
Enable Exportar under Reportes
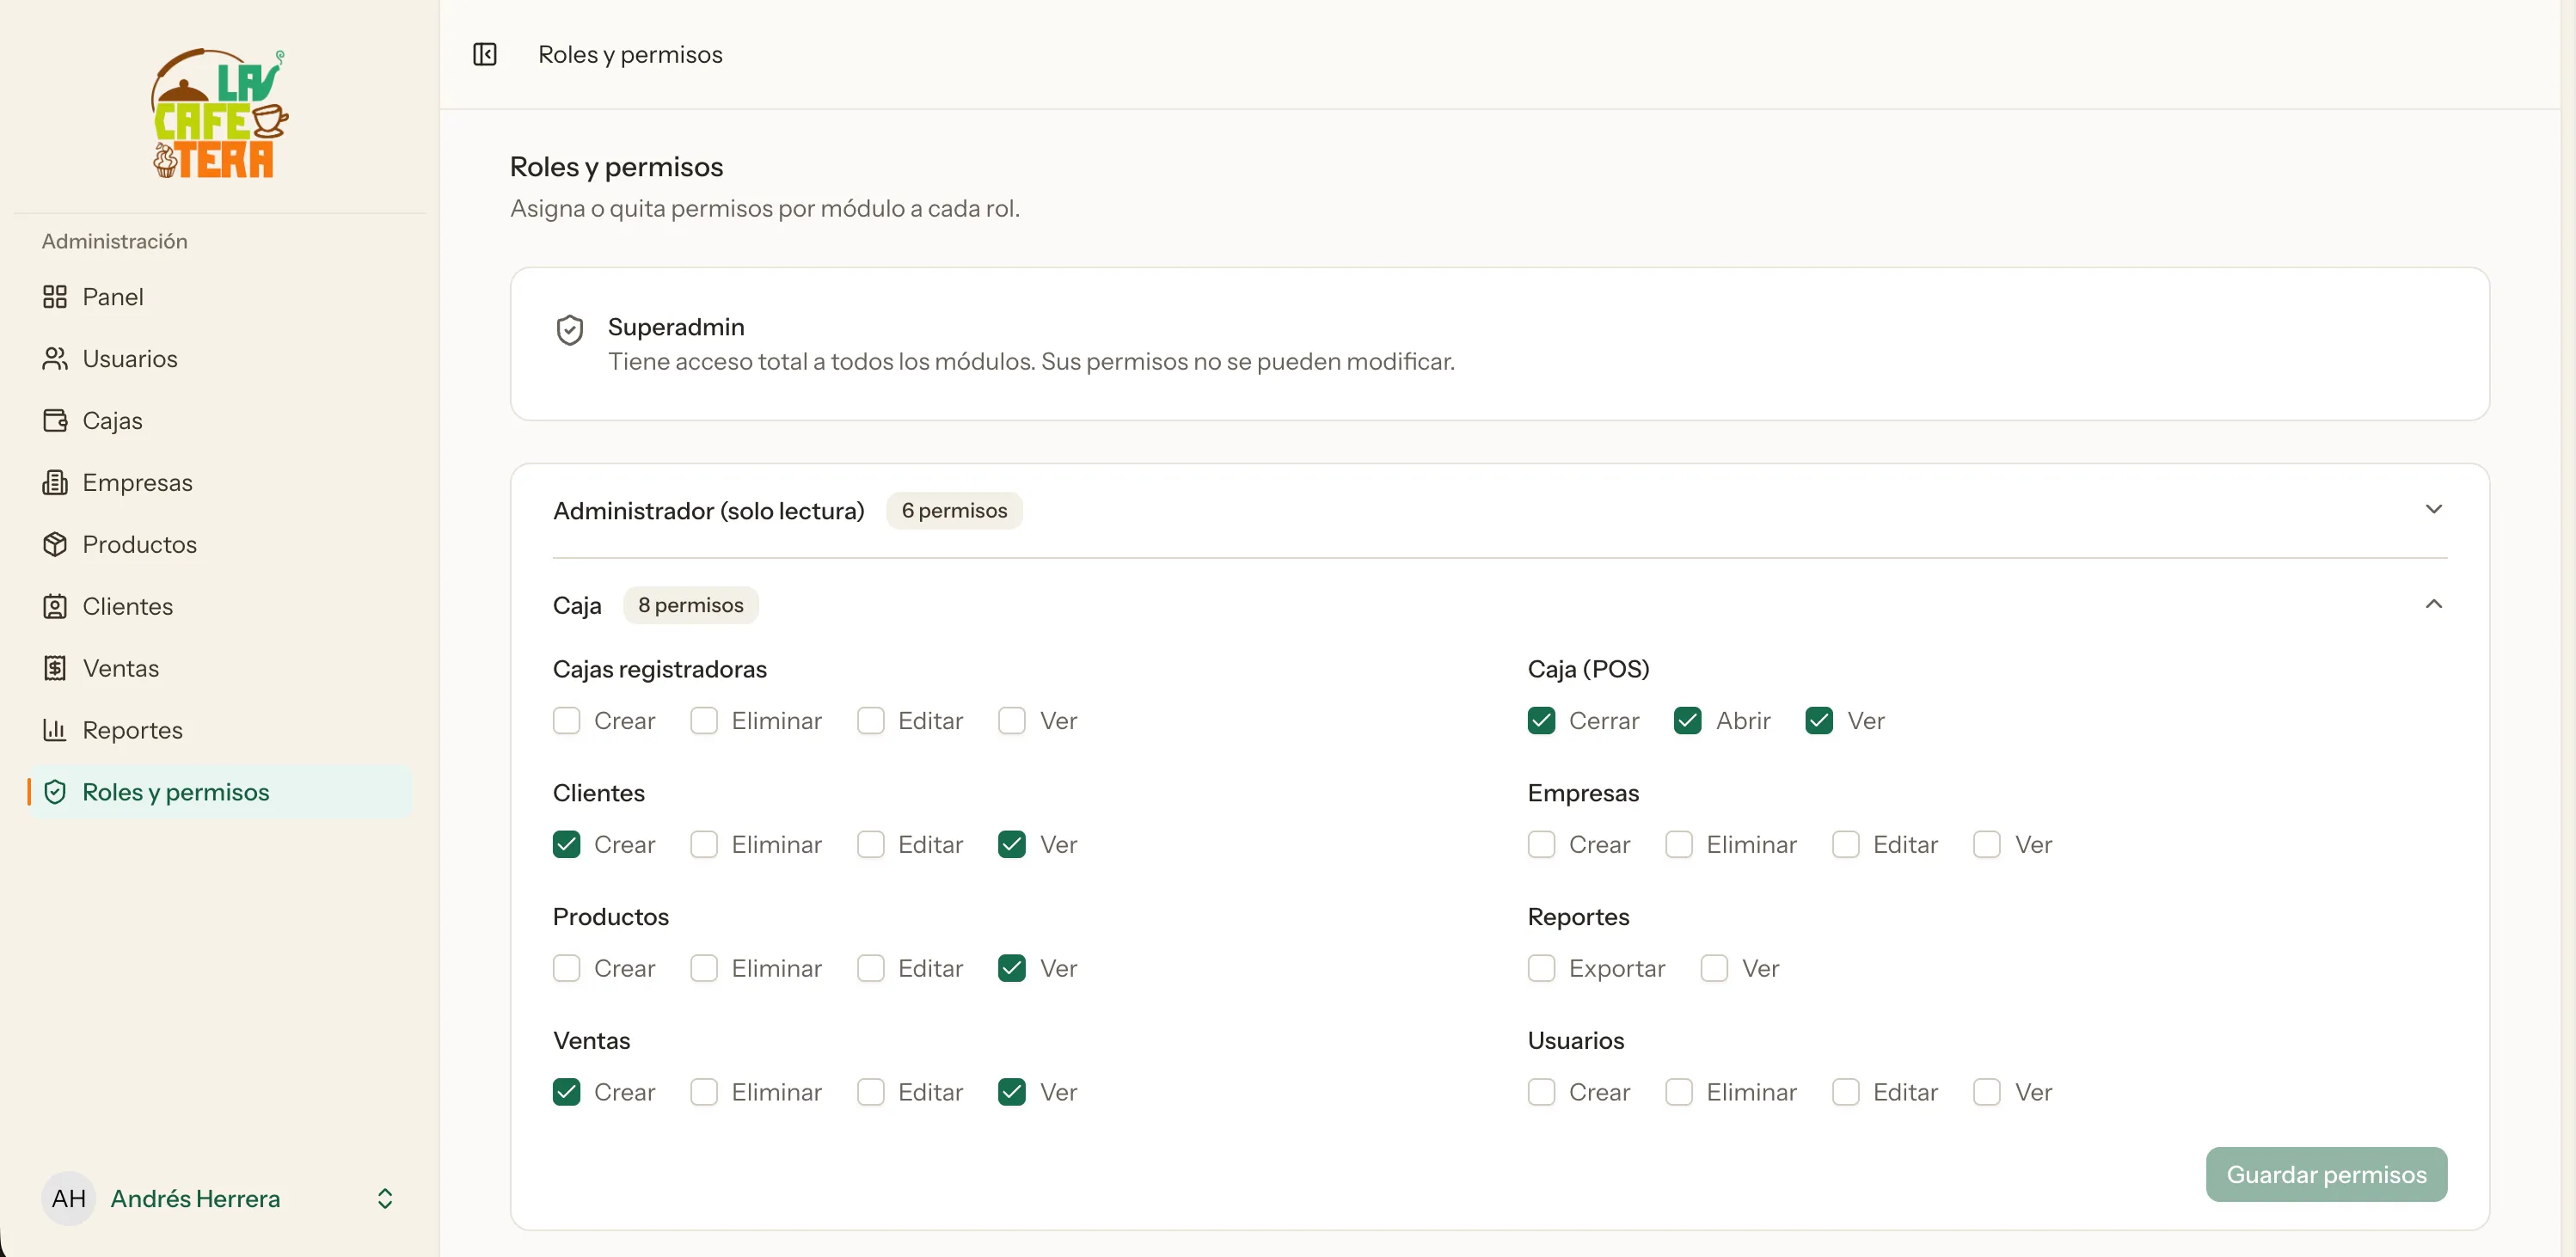click(1542, 969)
